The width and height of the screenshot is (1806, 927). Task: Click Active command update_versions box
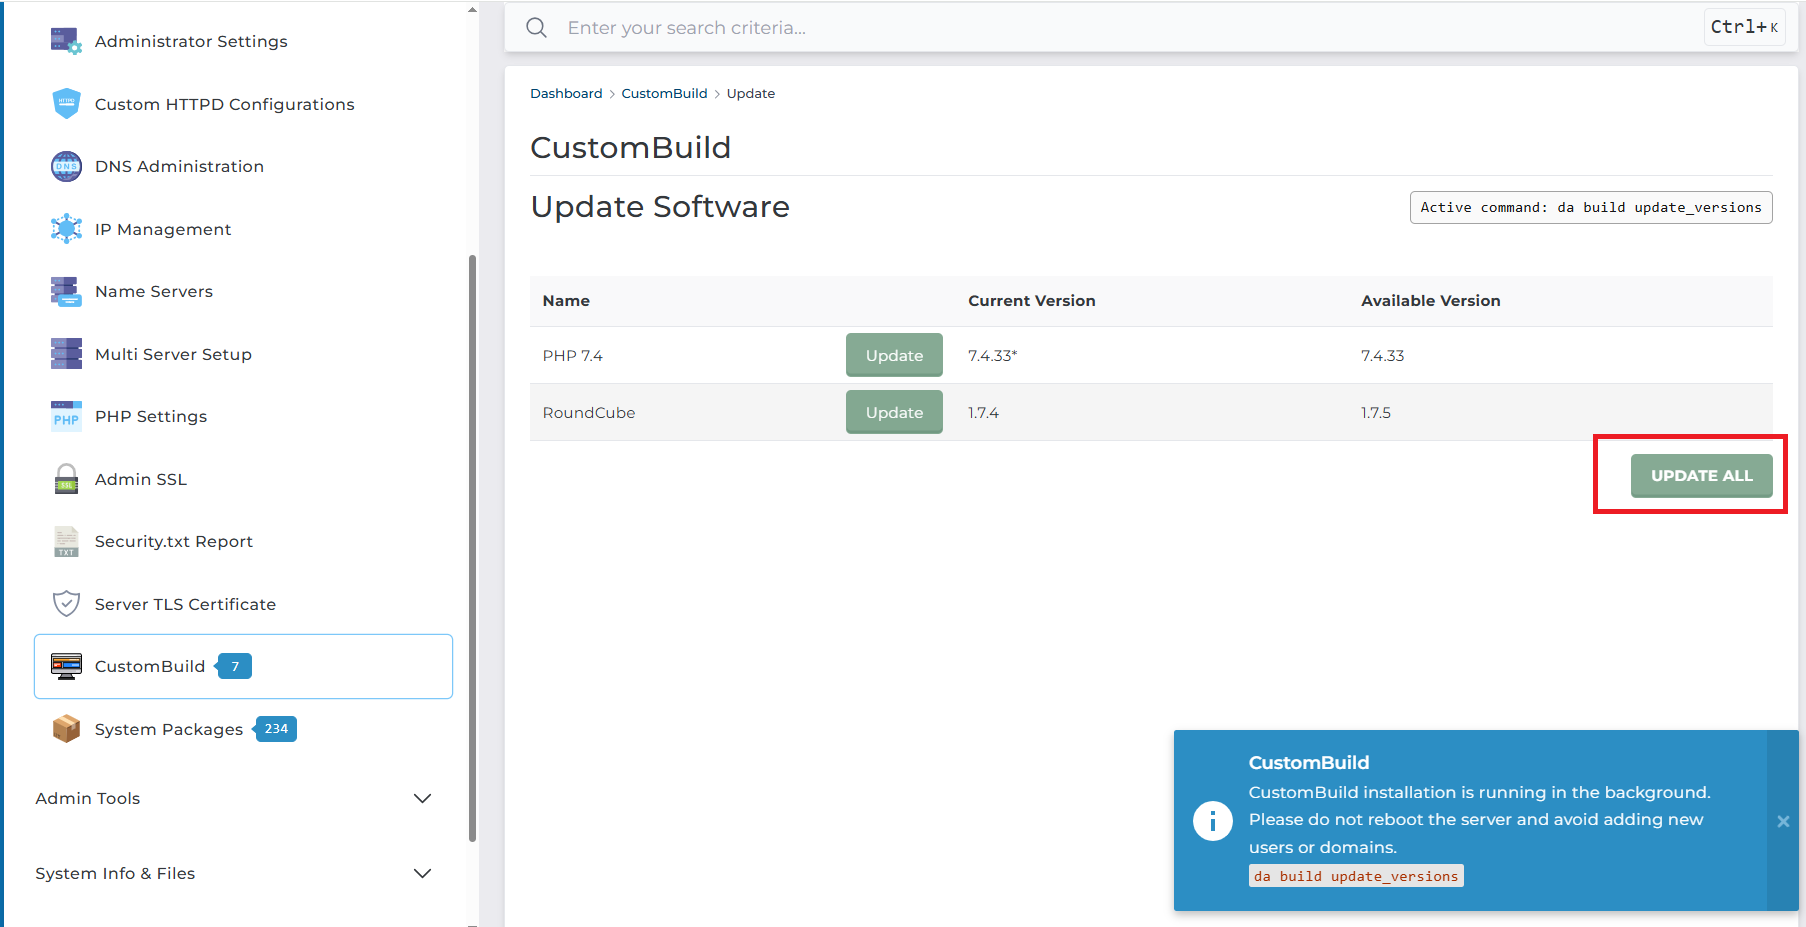1591,207
